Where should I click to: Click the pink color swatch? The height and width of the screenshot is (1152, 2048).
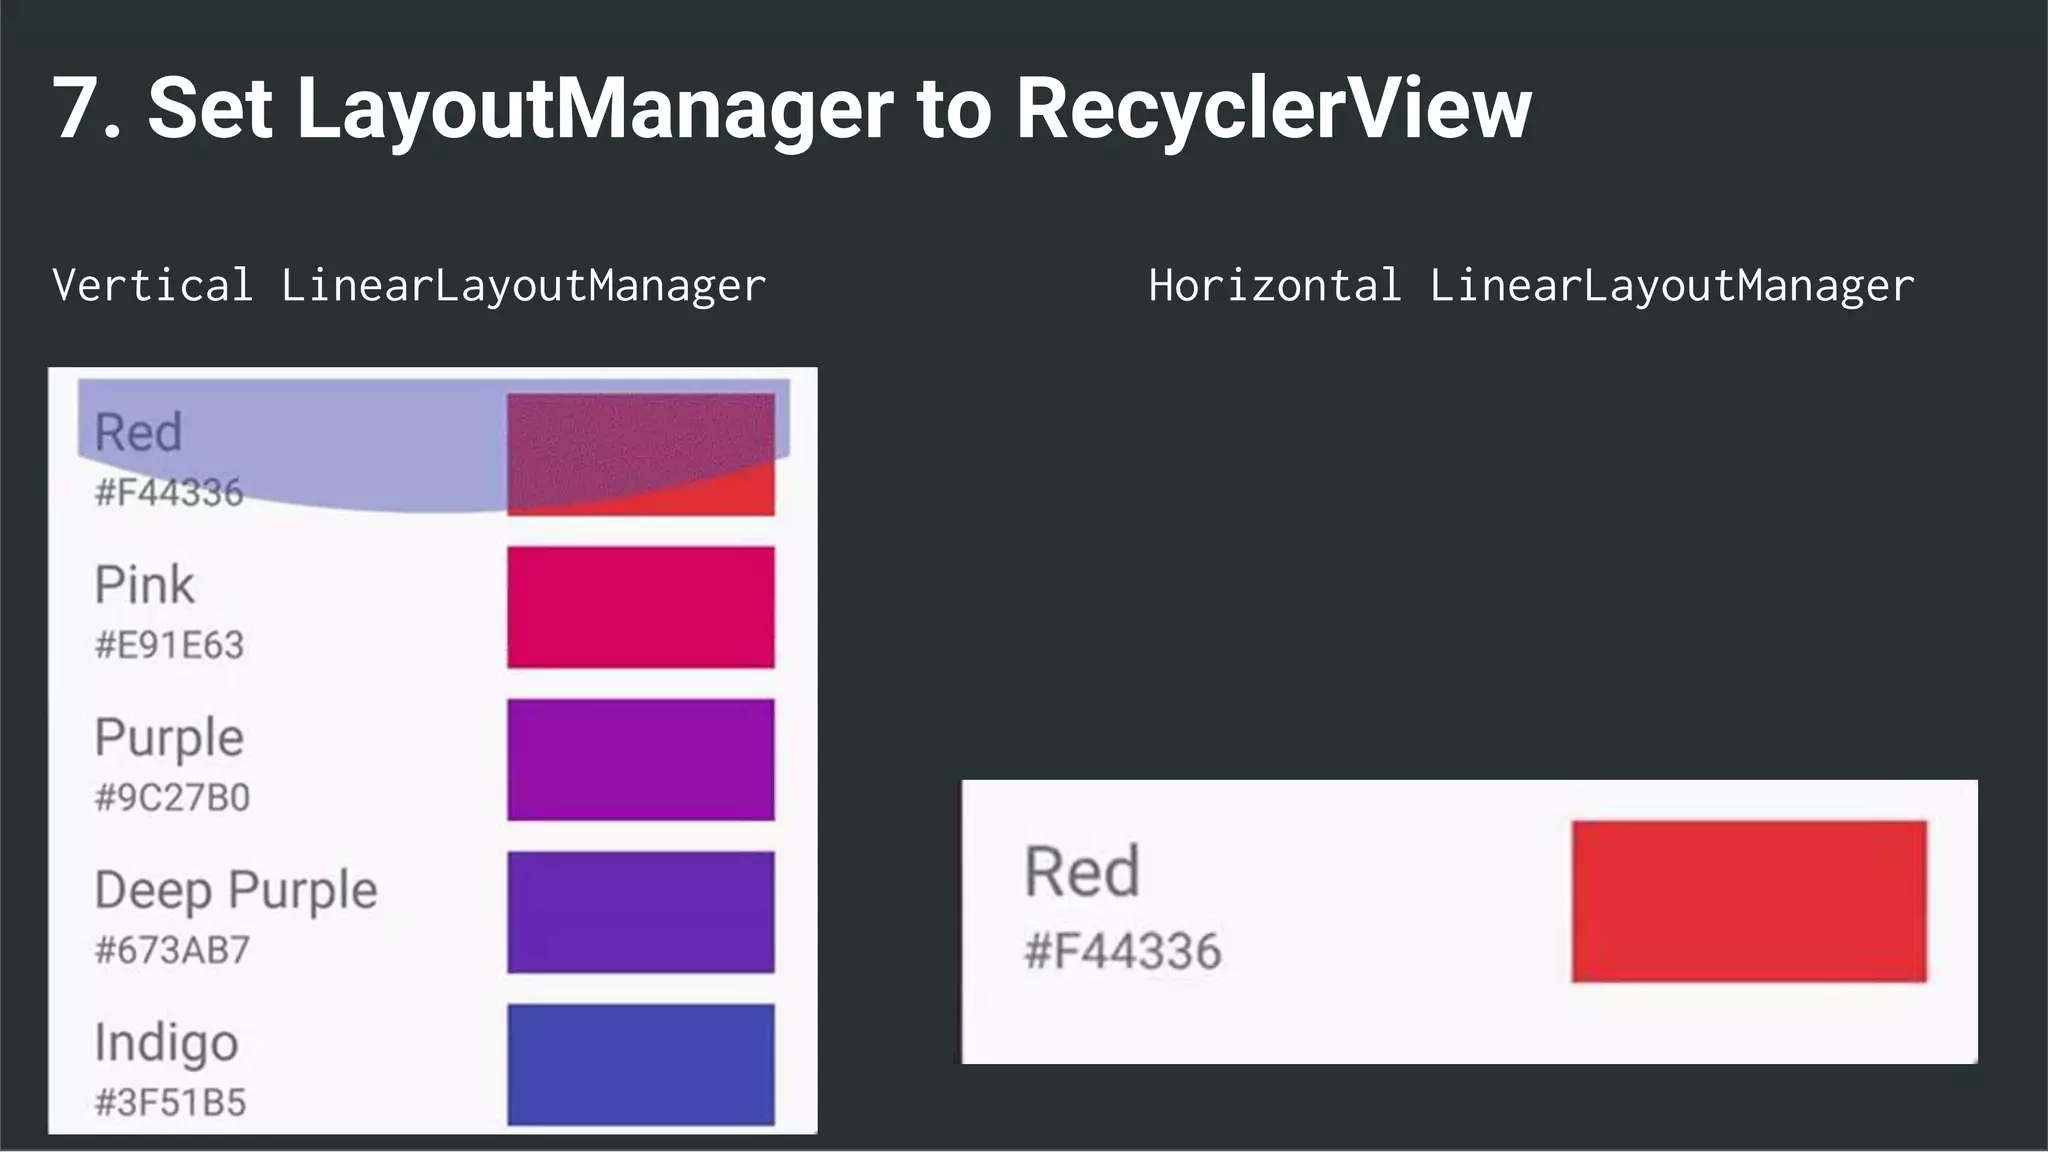(x=641, y=607)
